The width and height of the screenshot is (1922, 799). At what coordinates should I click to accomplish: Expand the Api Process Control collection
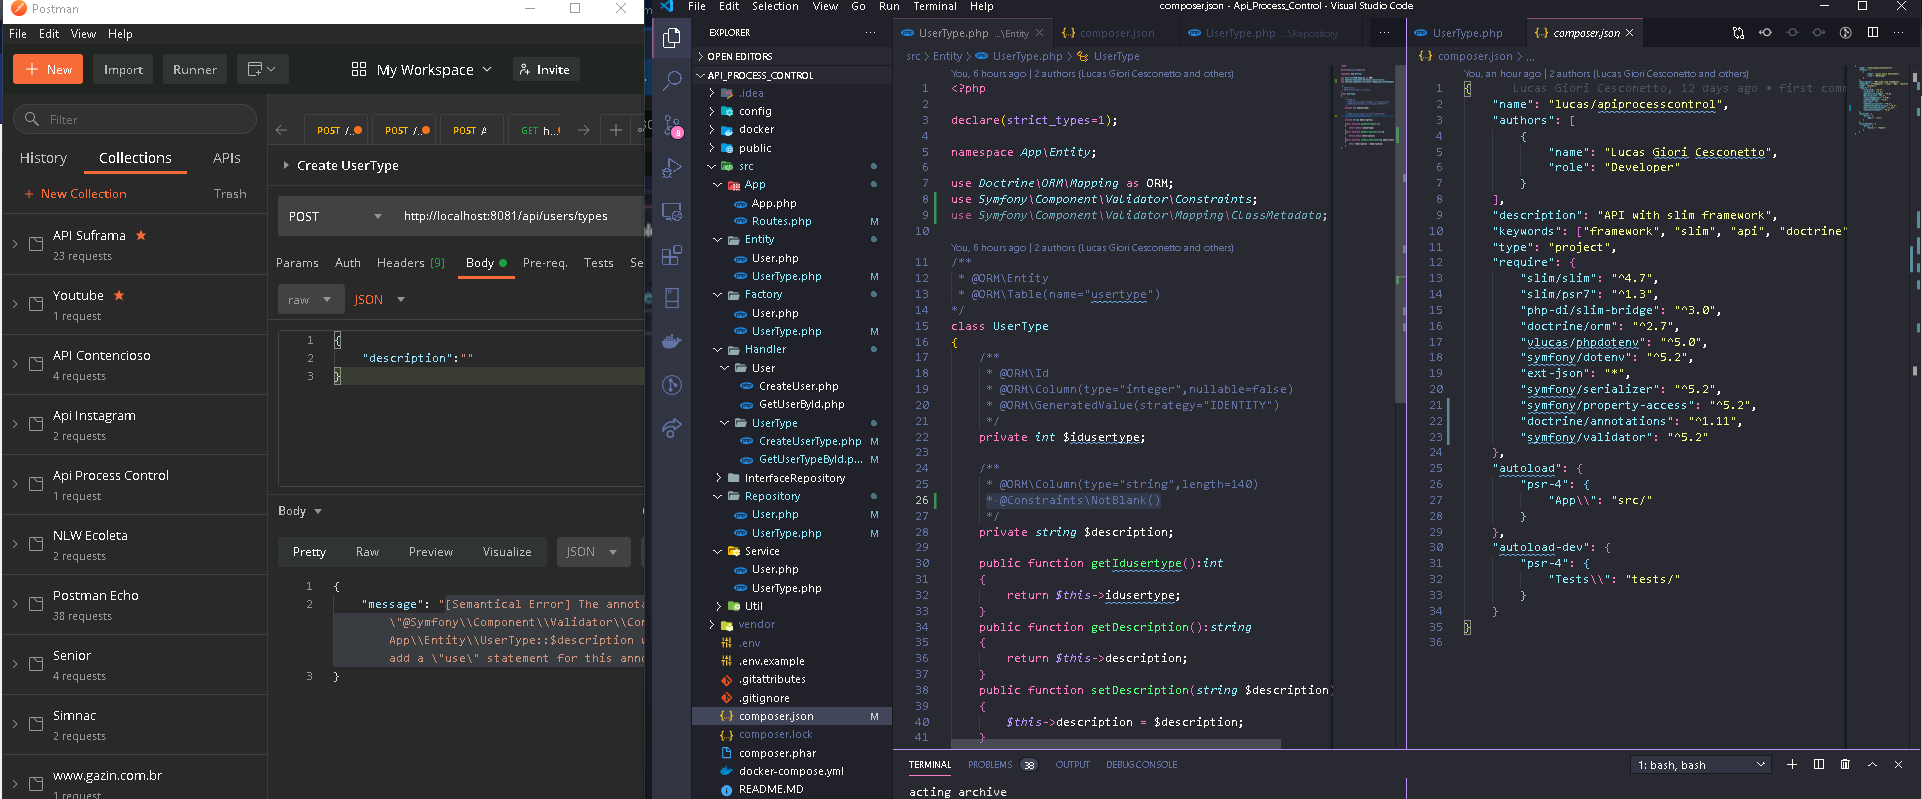coord(15,484)
